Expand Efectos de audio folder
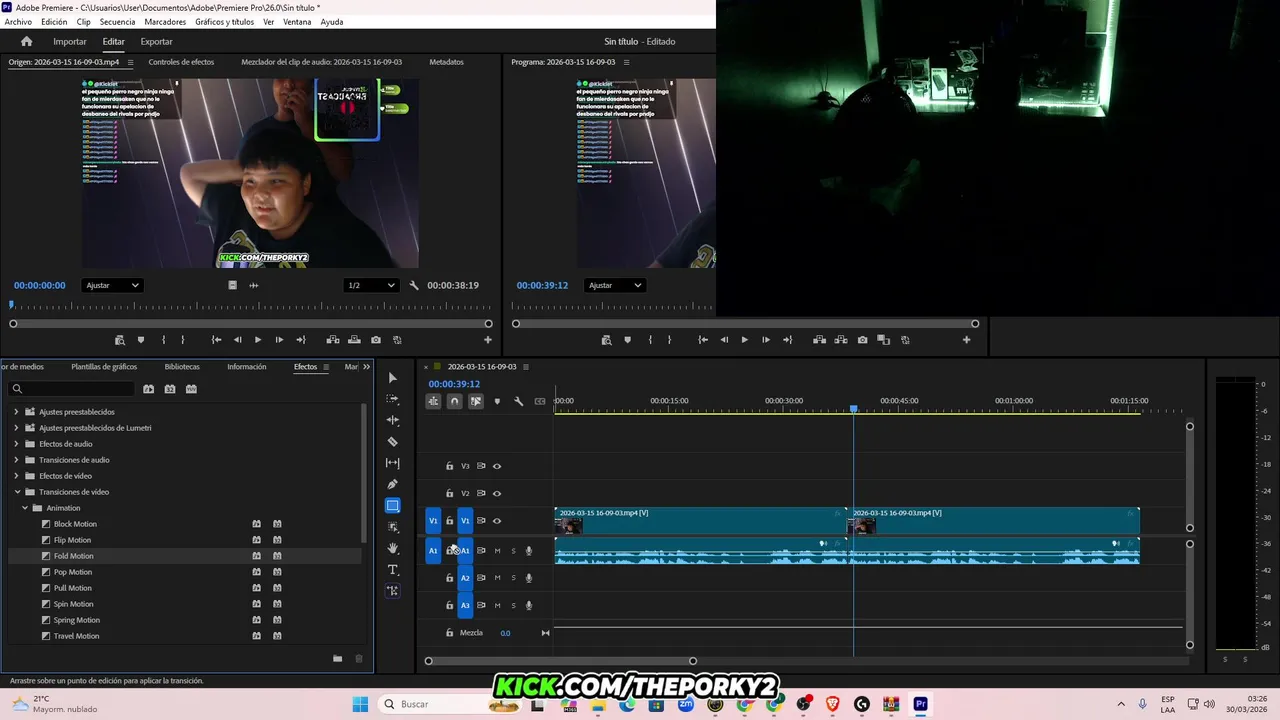The width and height of the screenshot is (1280, 720). pyautogui.click(x=16, y=444)
